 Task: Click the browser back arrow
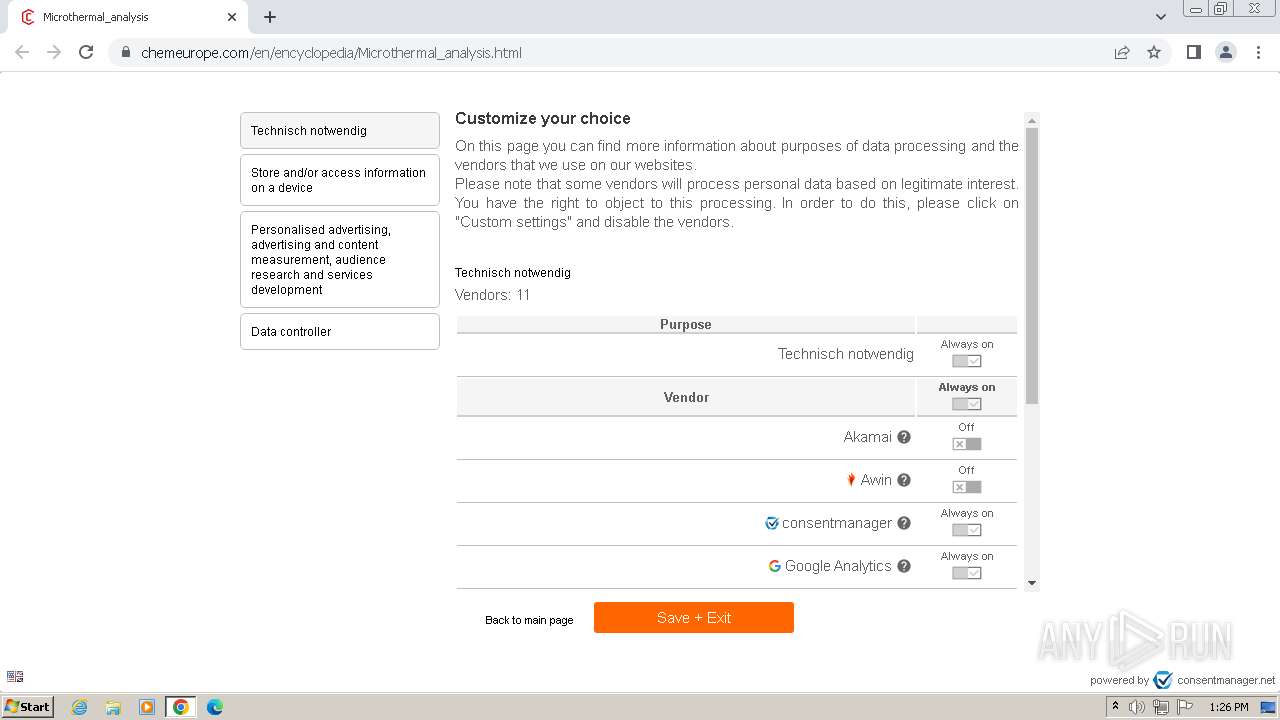22,52
